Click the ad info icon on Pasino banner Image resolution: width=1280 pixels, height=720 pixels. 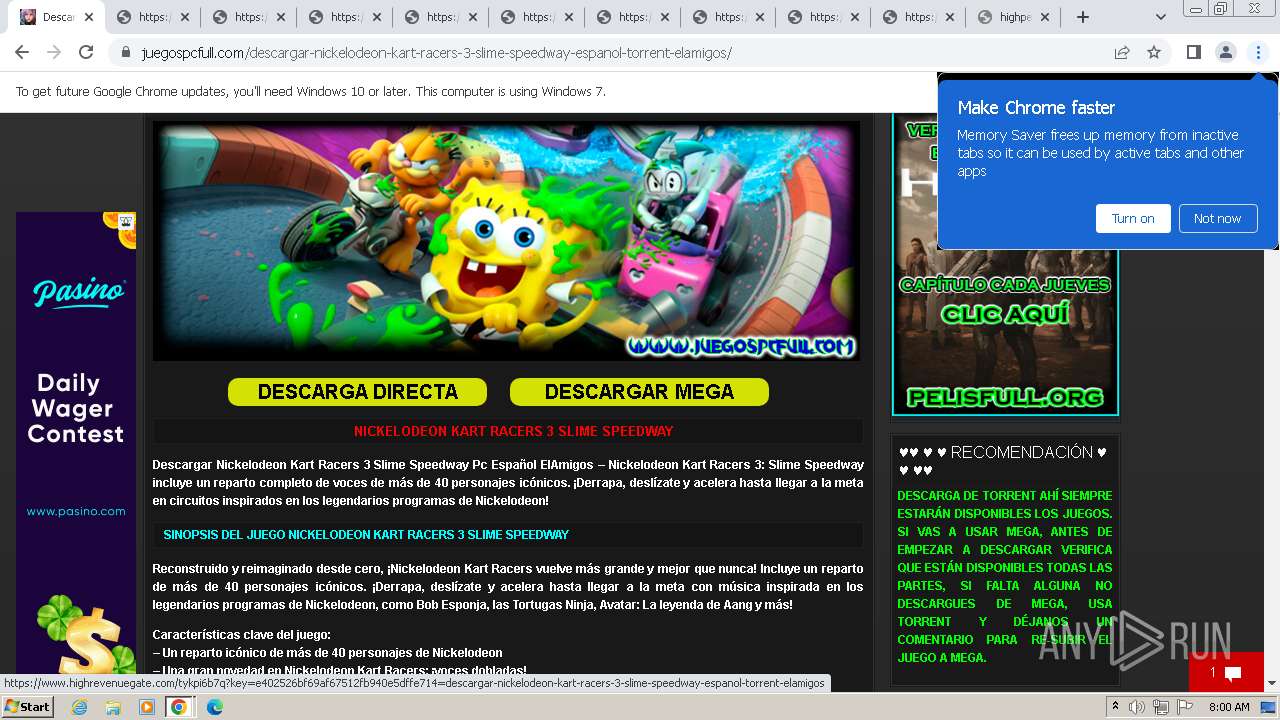click(126, 220)
